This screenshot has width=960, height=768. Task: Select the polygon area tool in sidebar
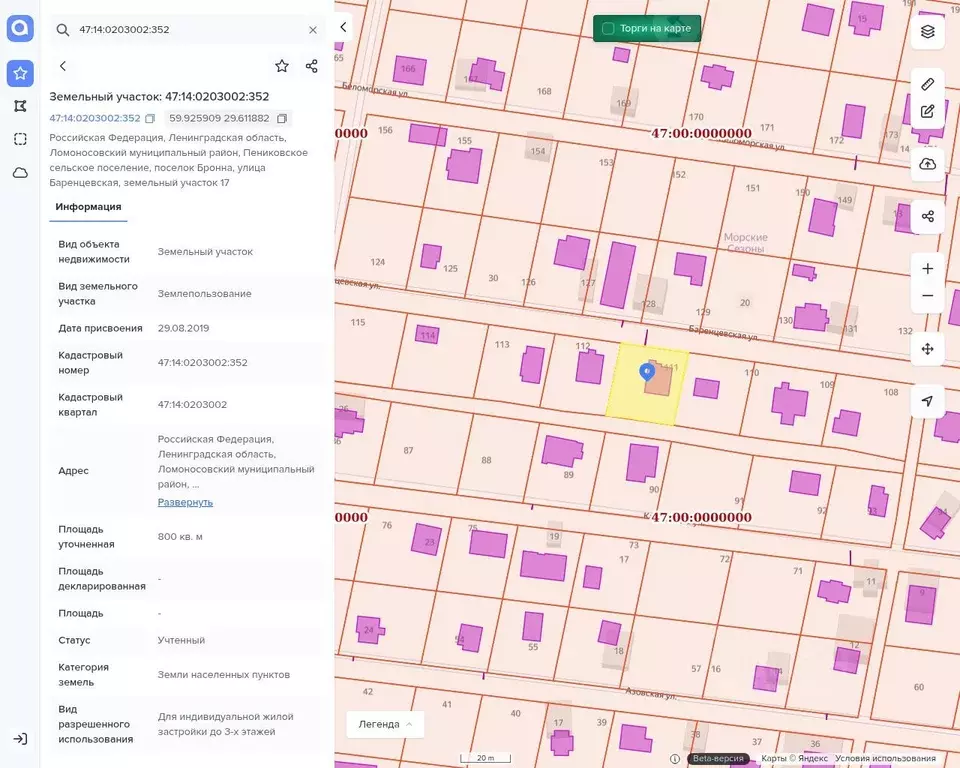20,107
